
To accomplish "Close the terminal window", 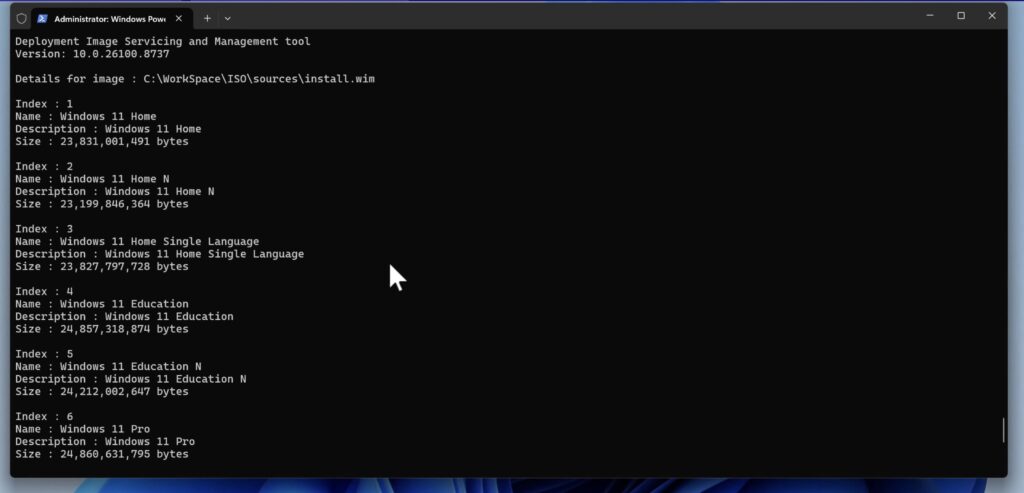I will [992, 16].
